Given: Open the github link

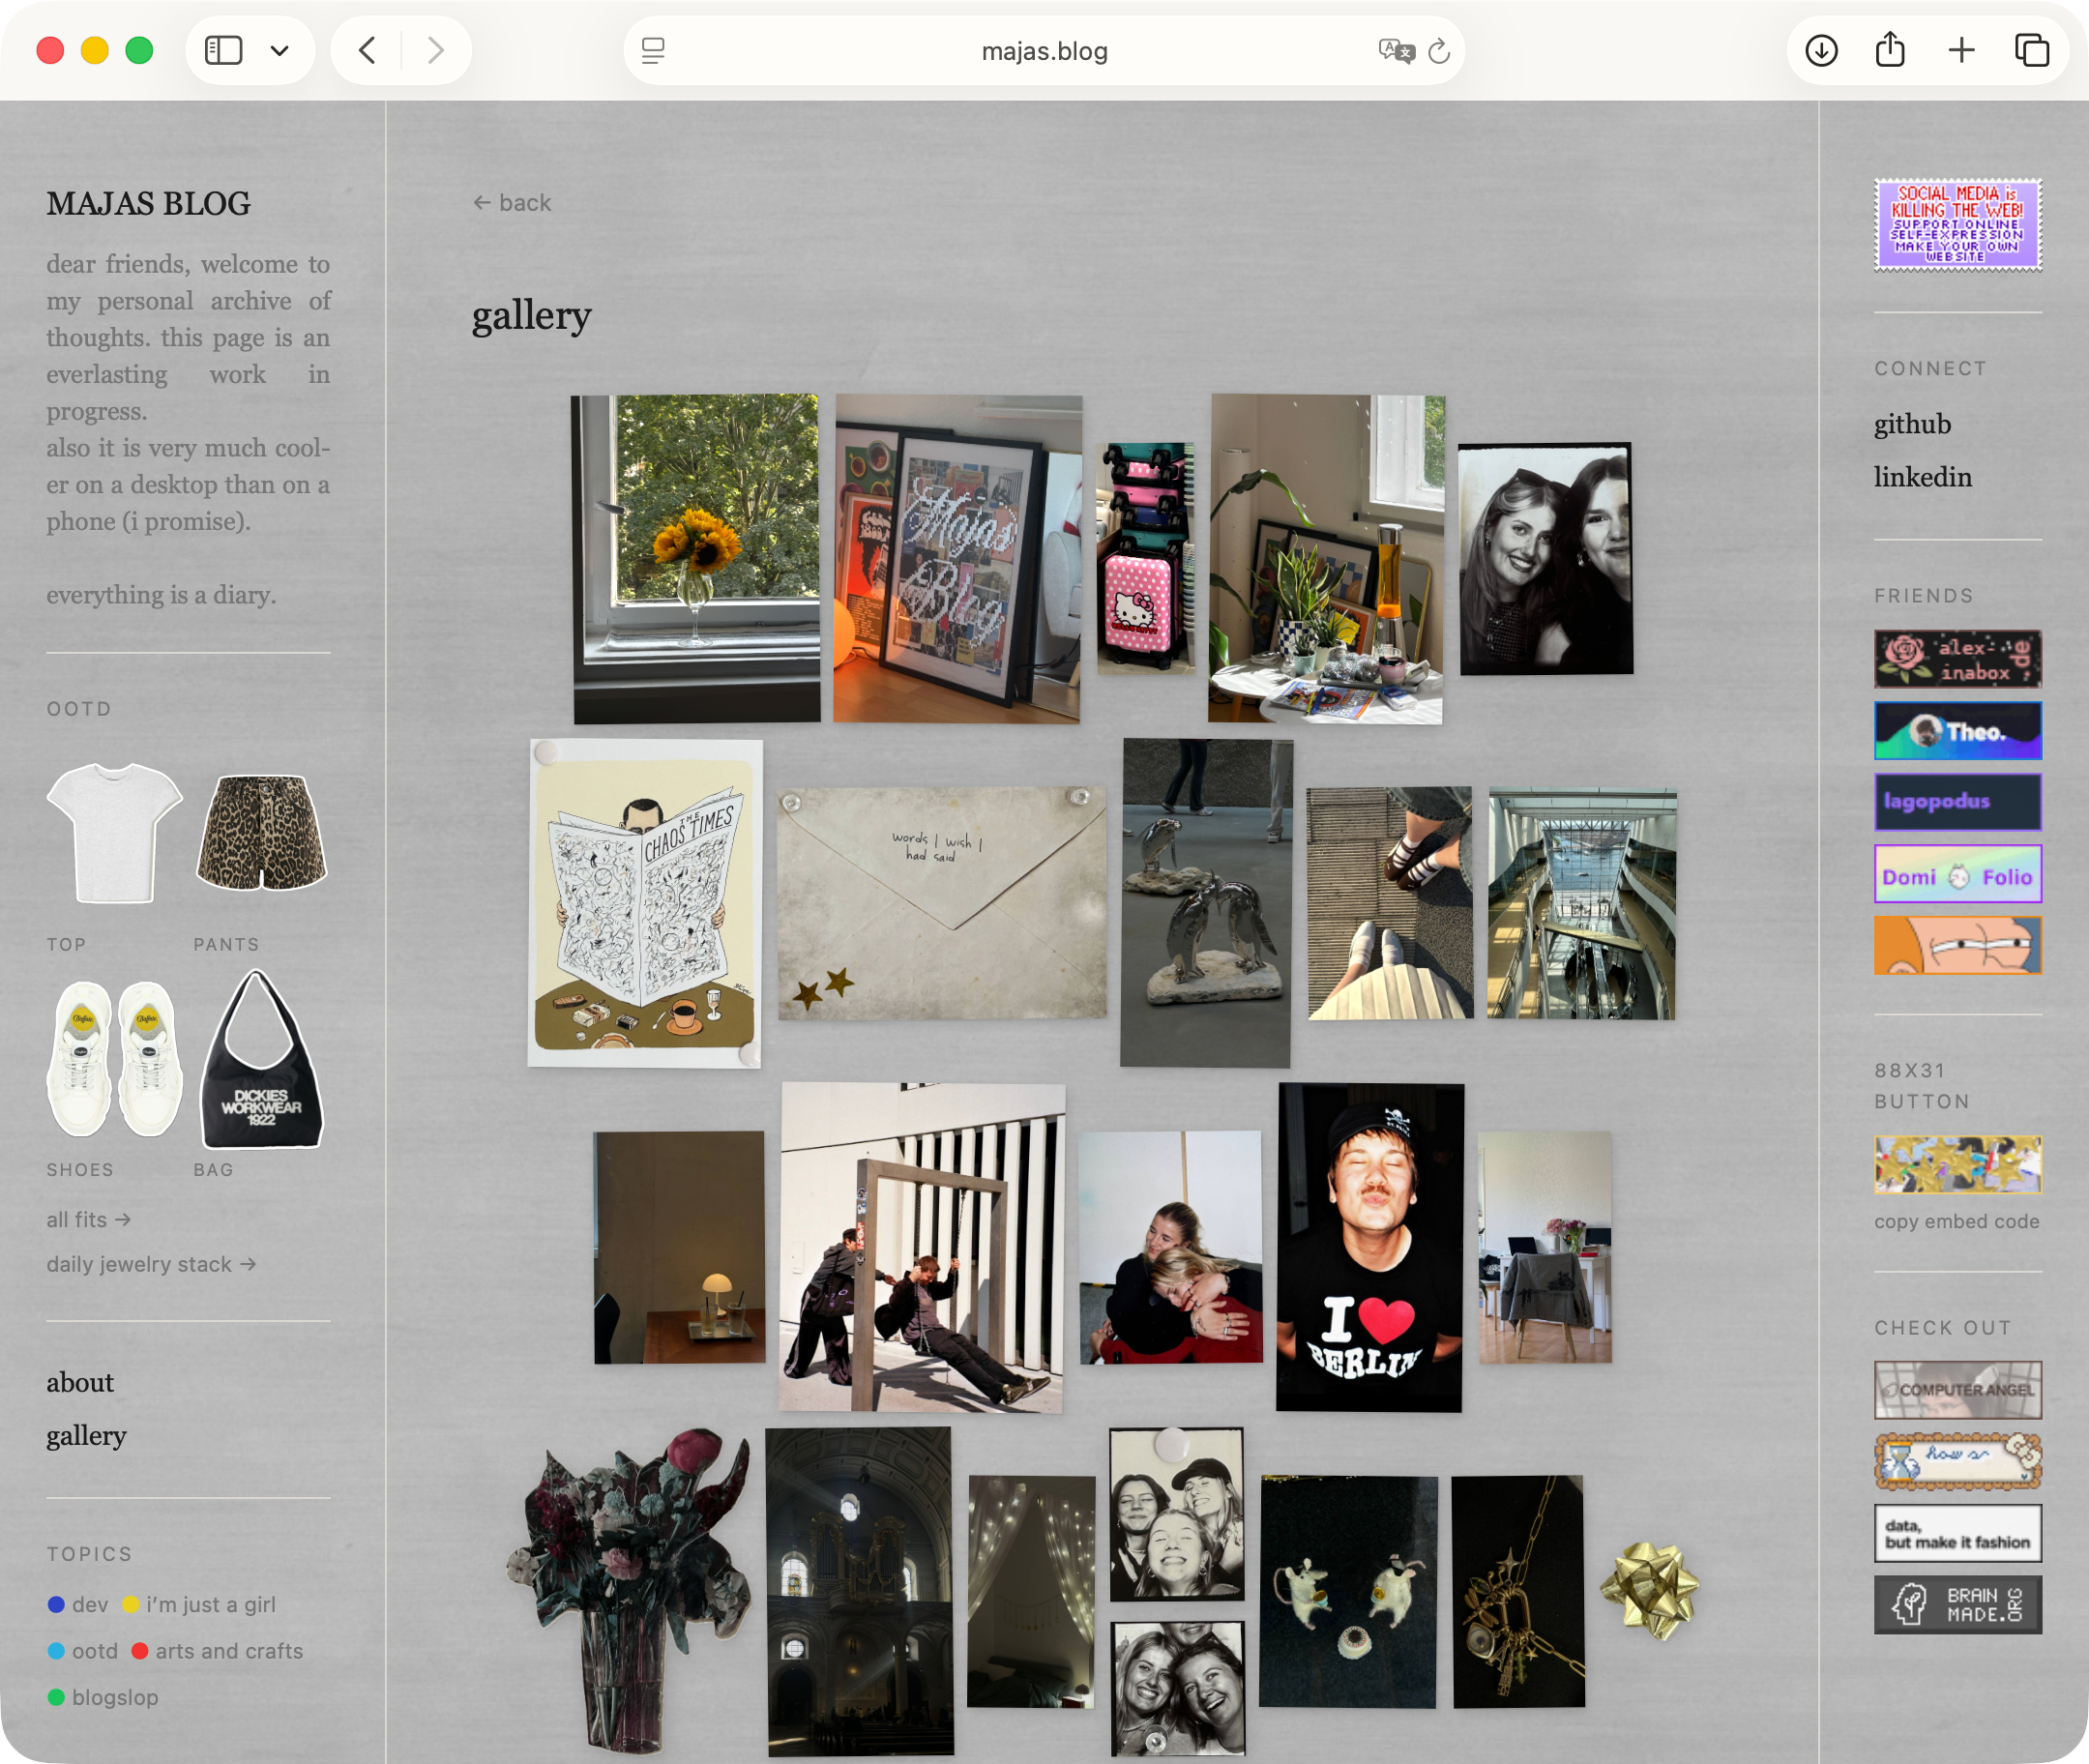Looking at the screenshot, I should [x=1912, y=424].
